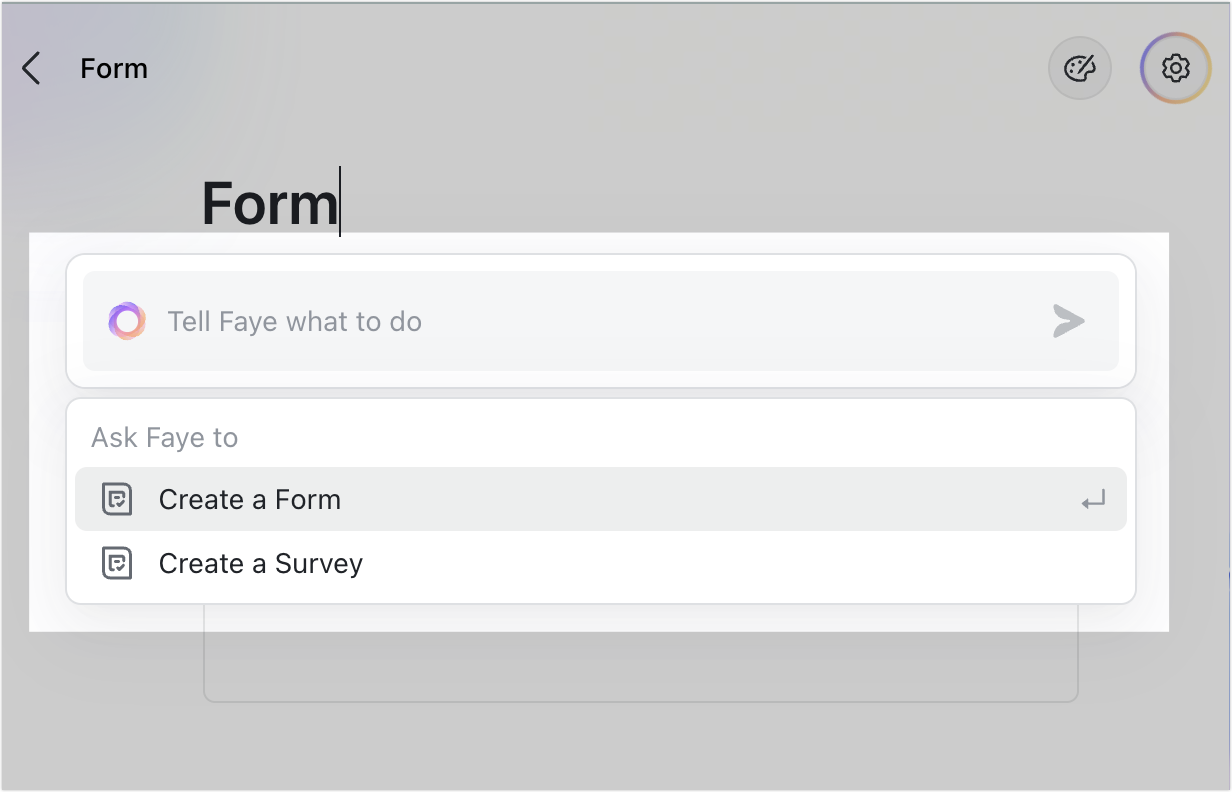
Task: Select the form icon beside "Create a Form"
Action: pos(118,499)
